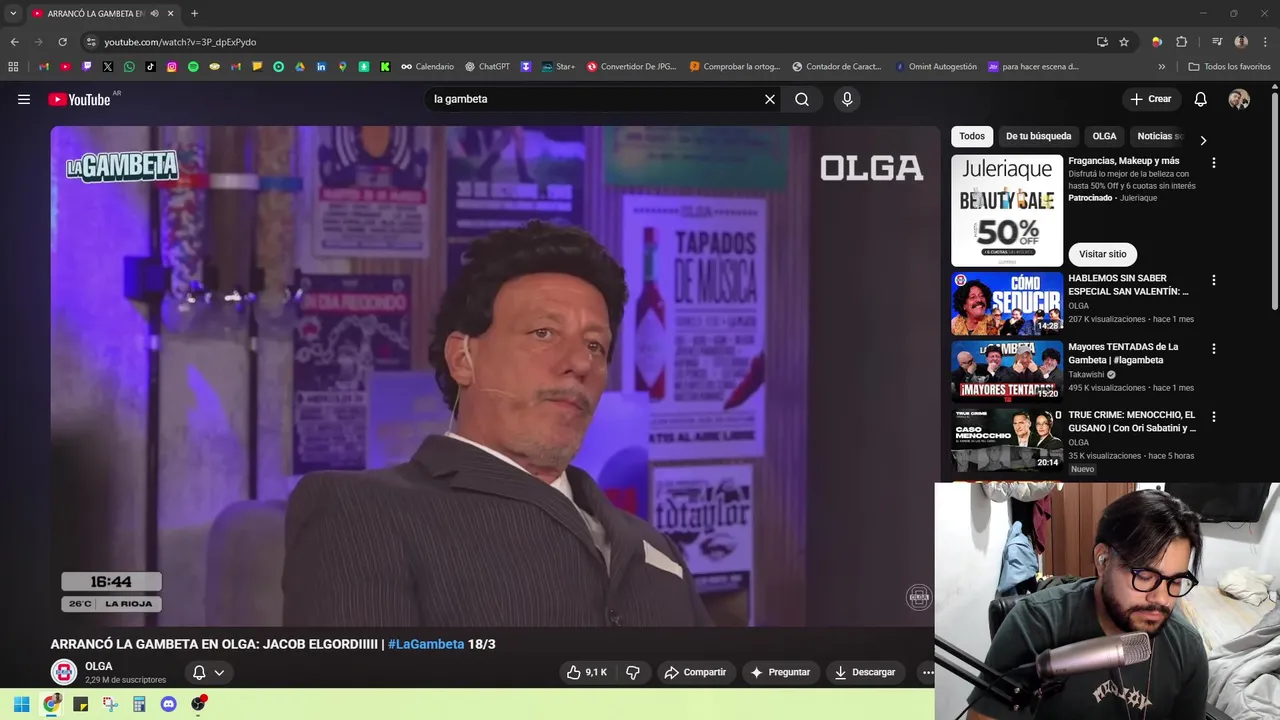Open the Calendario bookmark
The height and width of the screenshot is (720, 1280).
tap(427, 67)
